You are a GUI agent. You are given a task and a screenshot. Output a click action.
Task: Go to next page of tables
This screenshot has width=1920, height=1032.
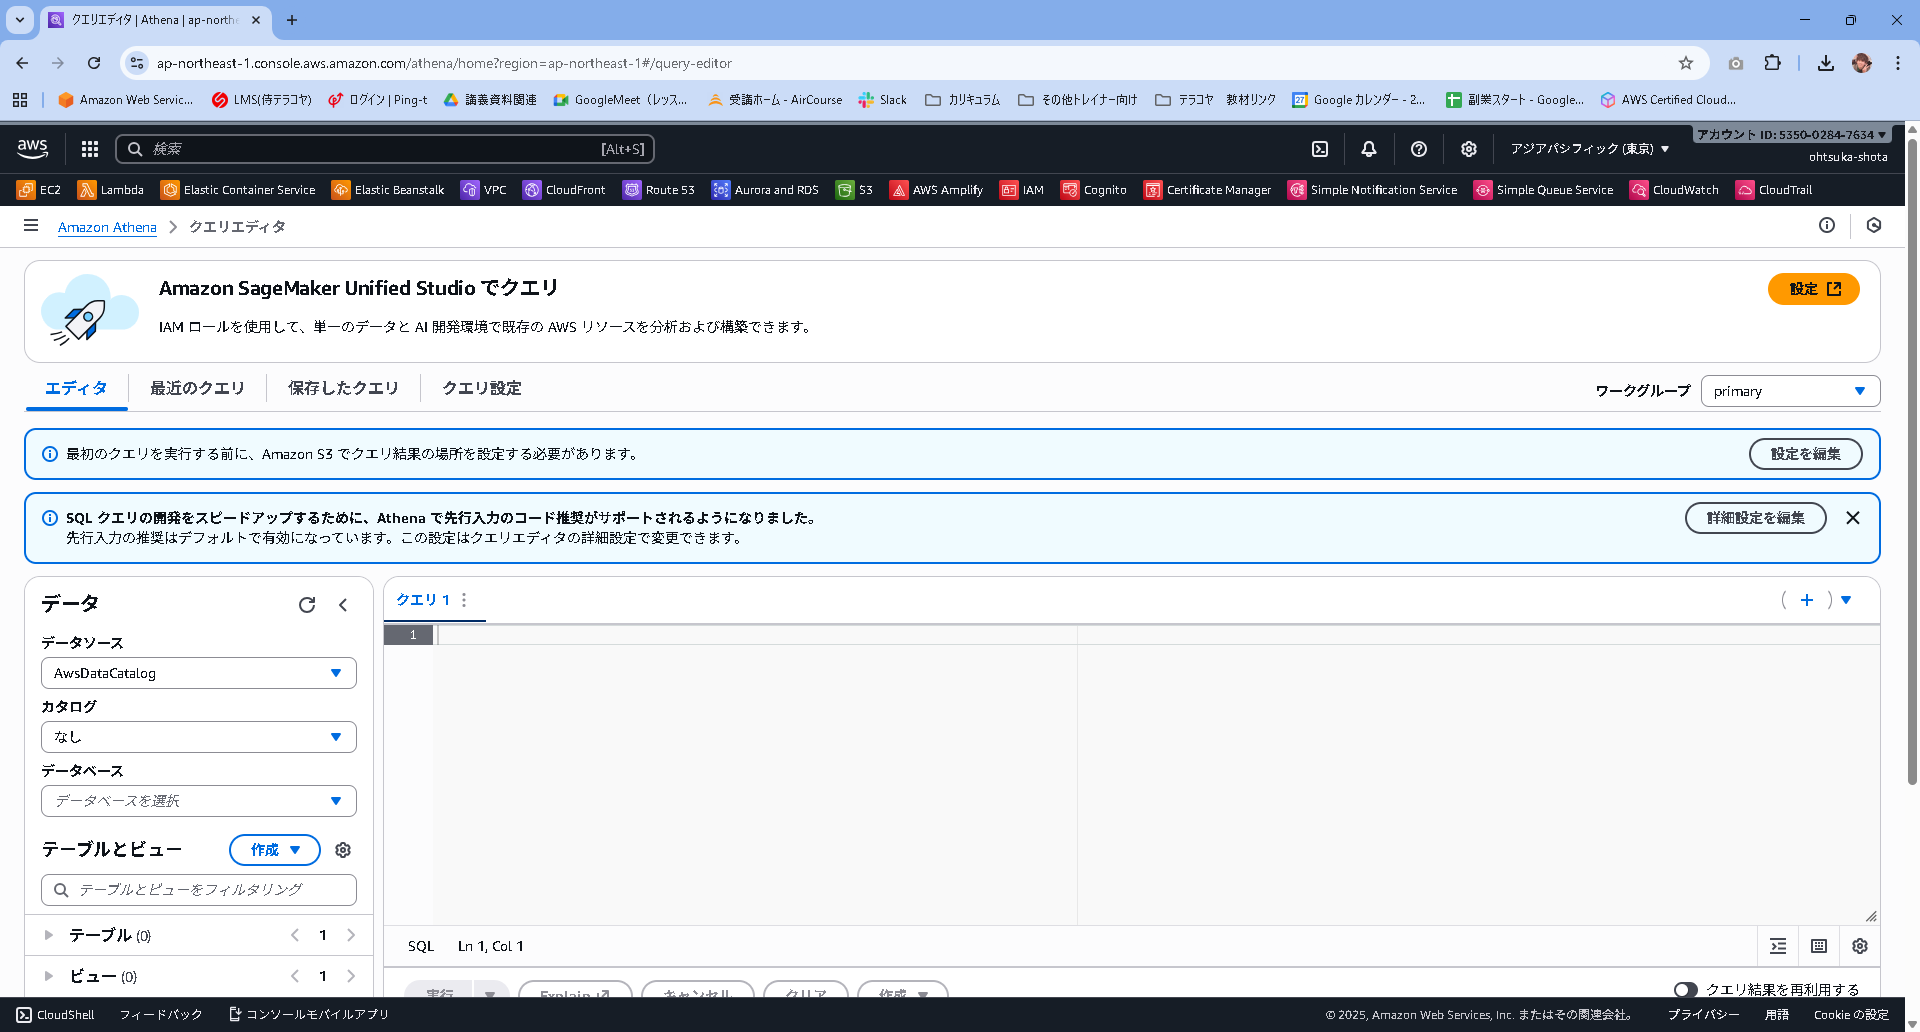click(x=351, y=935)
